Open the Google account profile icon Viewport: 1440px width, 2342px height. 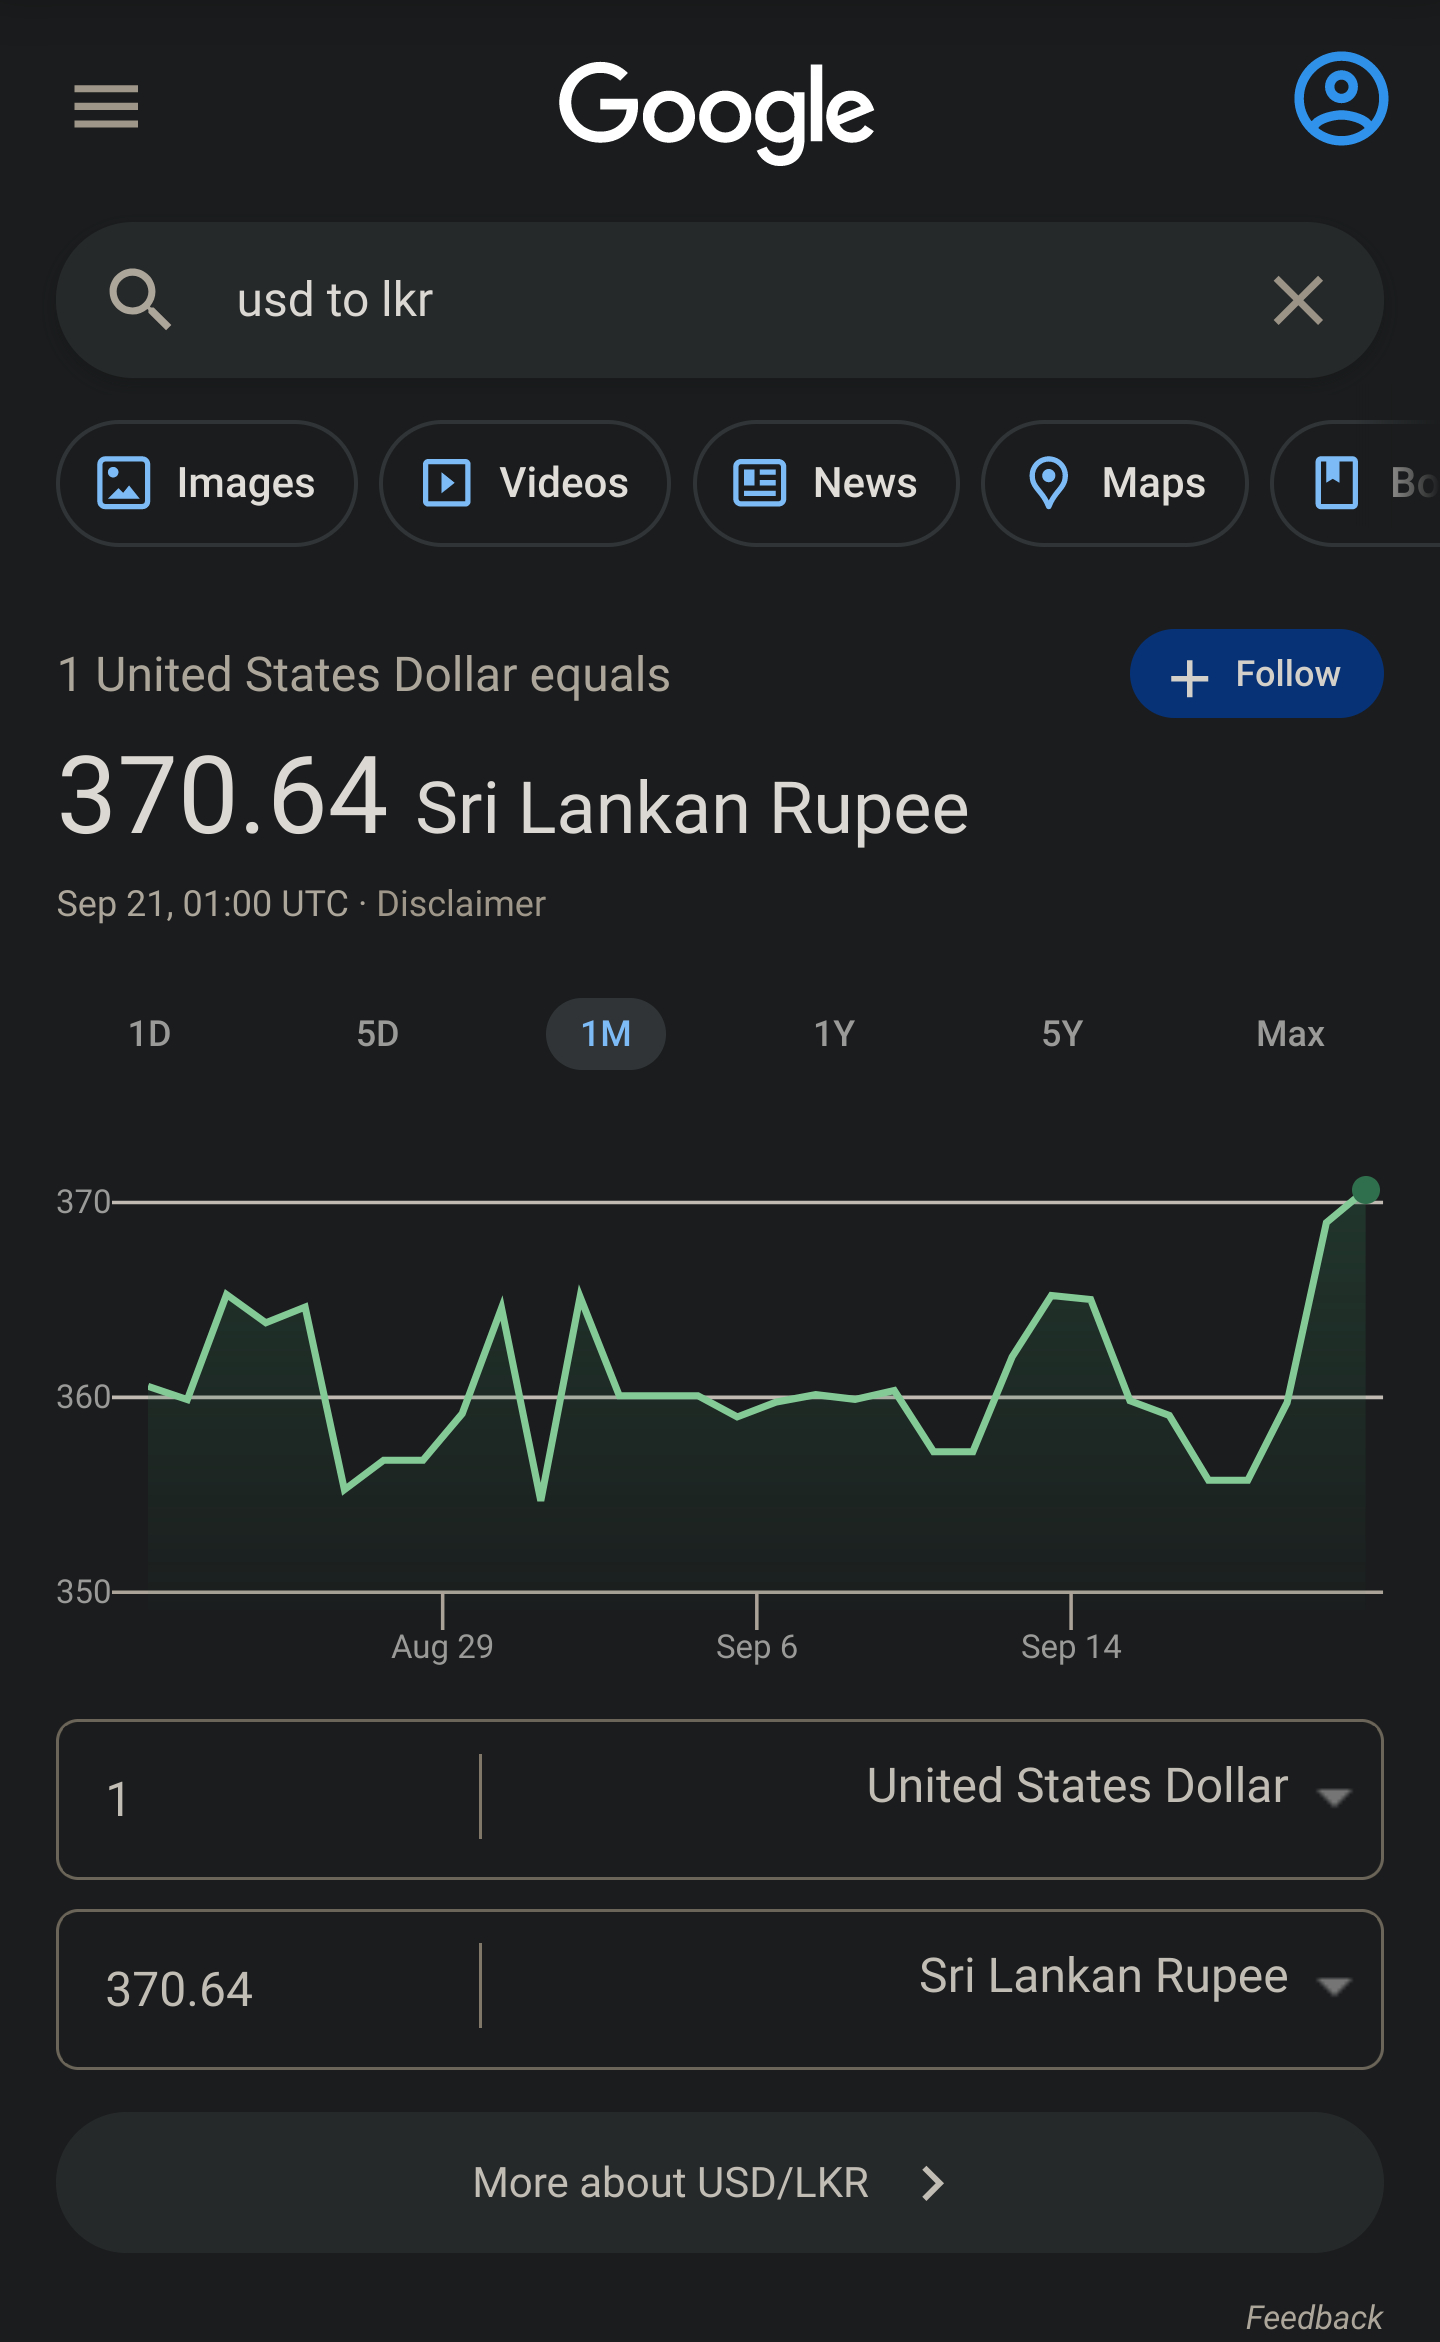(x=1340, y=99)
